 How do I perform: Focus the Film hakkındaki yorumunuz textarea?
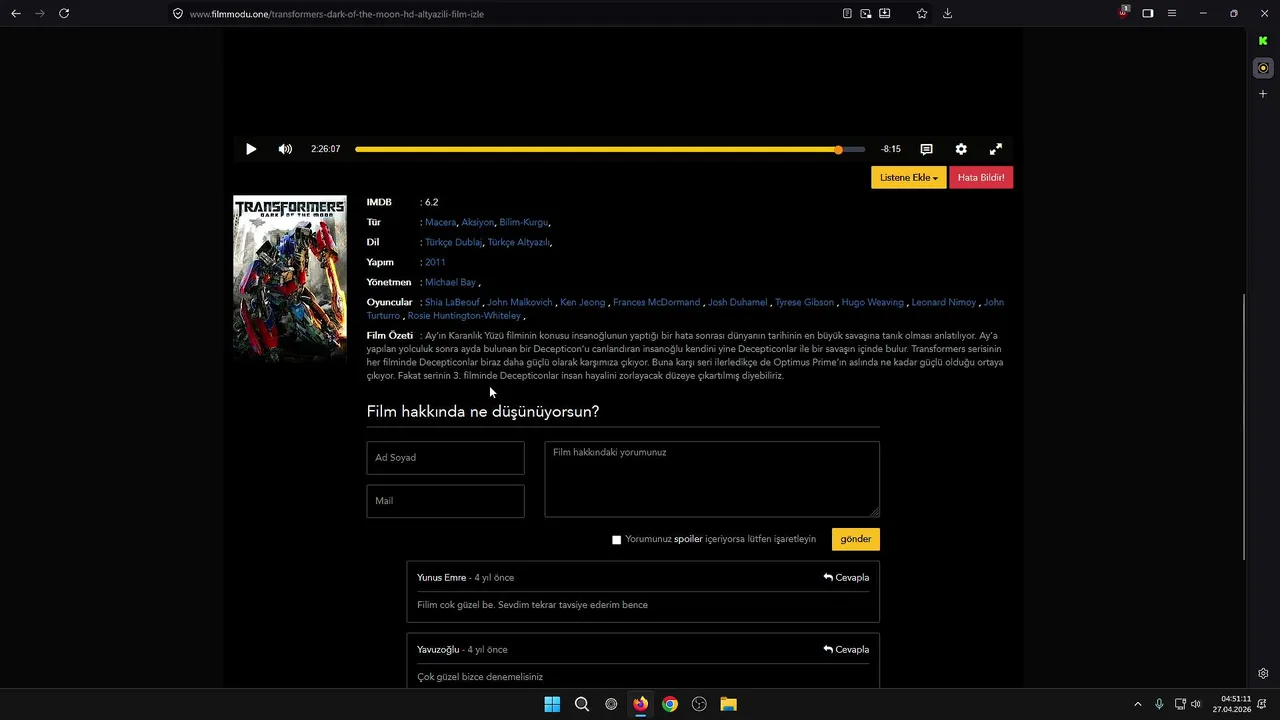point(712,480)
